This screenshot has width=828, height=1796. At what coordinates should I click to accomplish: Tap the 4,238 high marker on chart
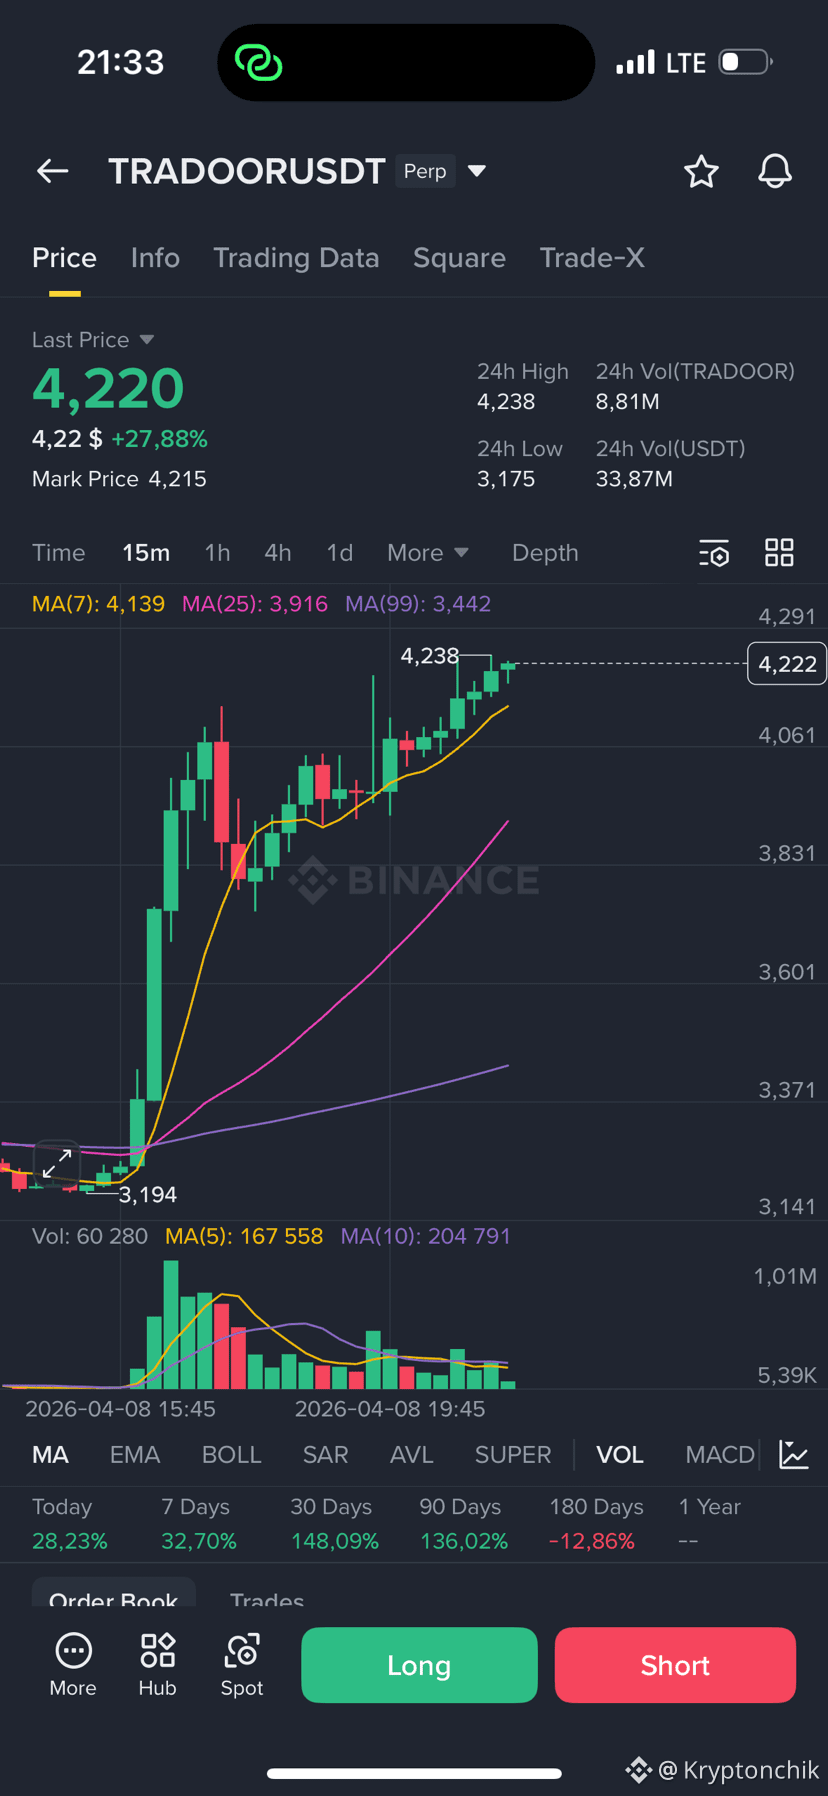pyautogui.click(x=429, y=656)
